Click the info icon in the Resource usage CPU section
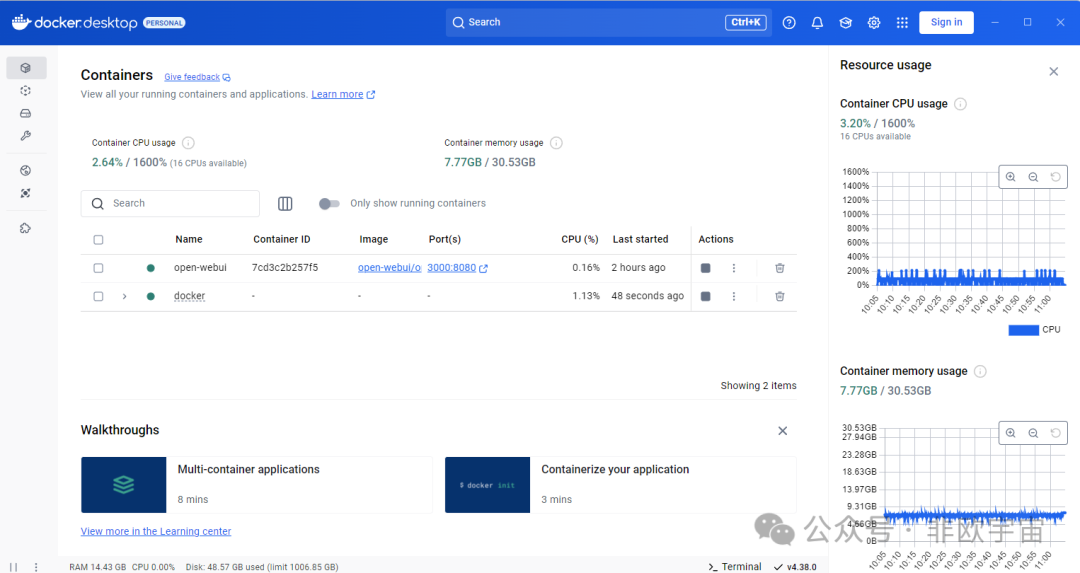 pos(960,104)
